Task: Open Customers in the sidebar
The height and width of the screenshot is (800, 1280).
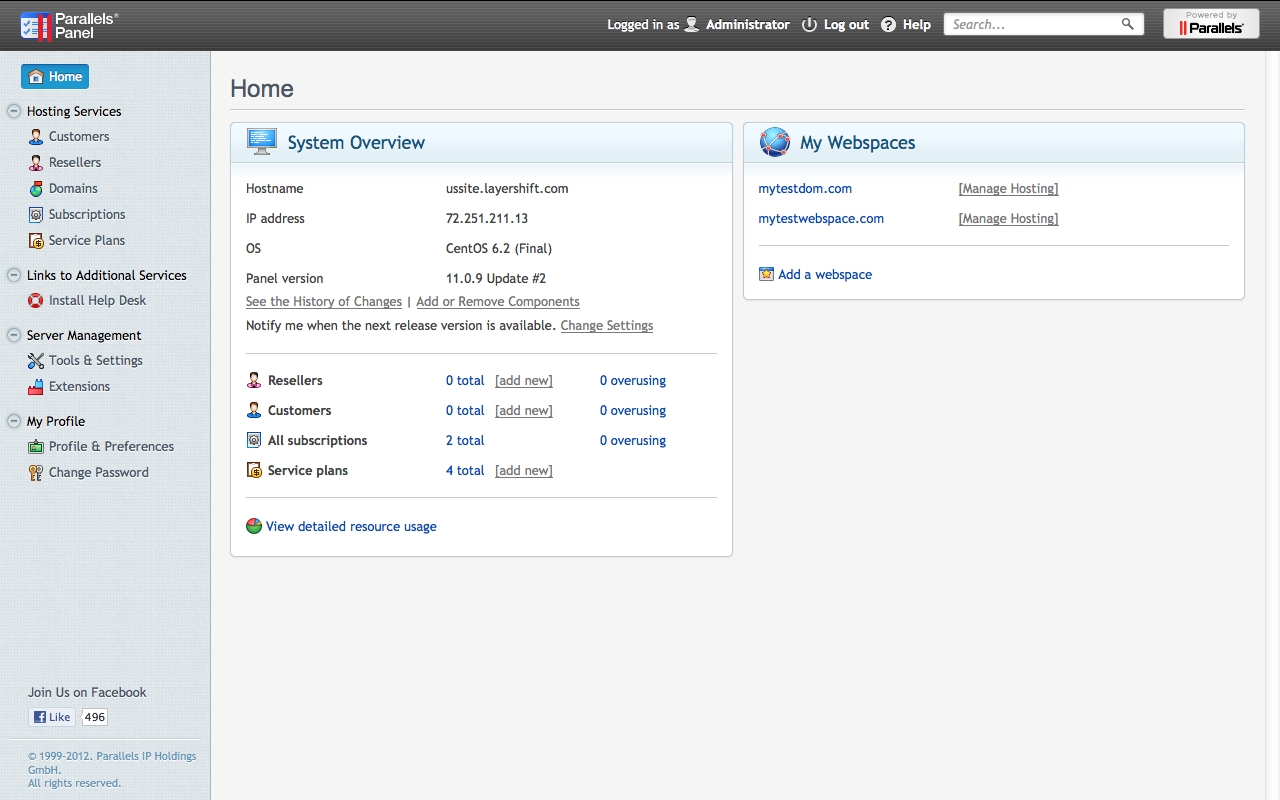Action: (79, 137)
